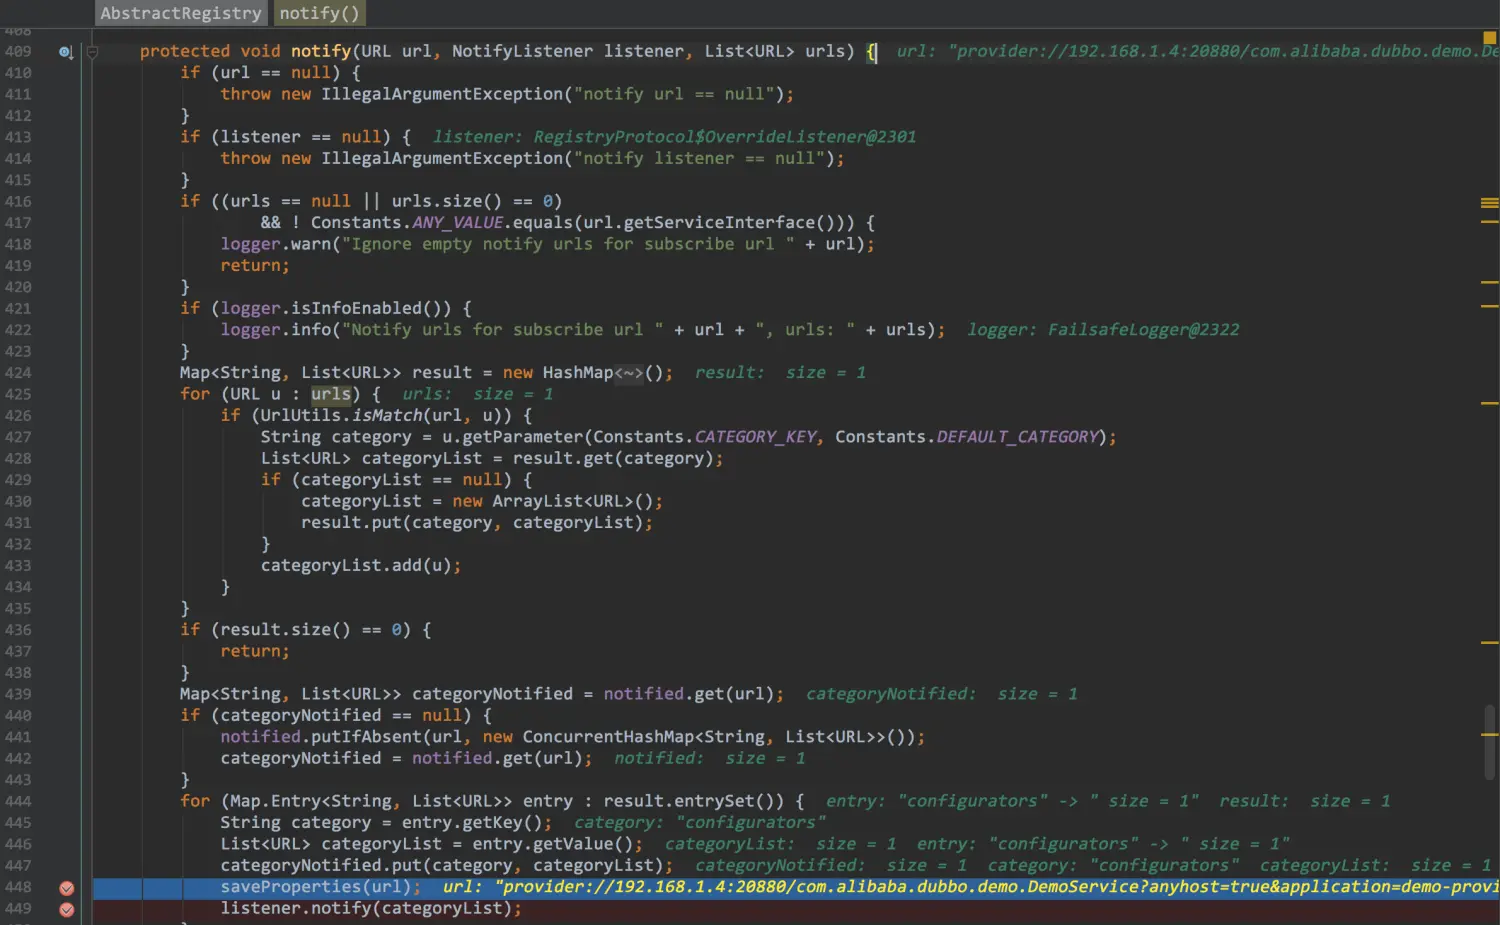Click the yellow inspection status square
1500x925 pixels.
(x=1489, y=37)
